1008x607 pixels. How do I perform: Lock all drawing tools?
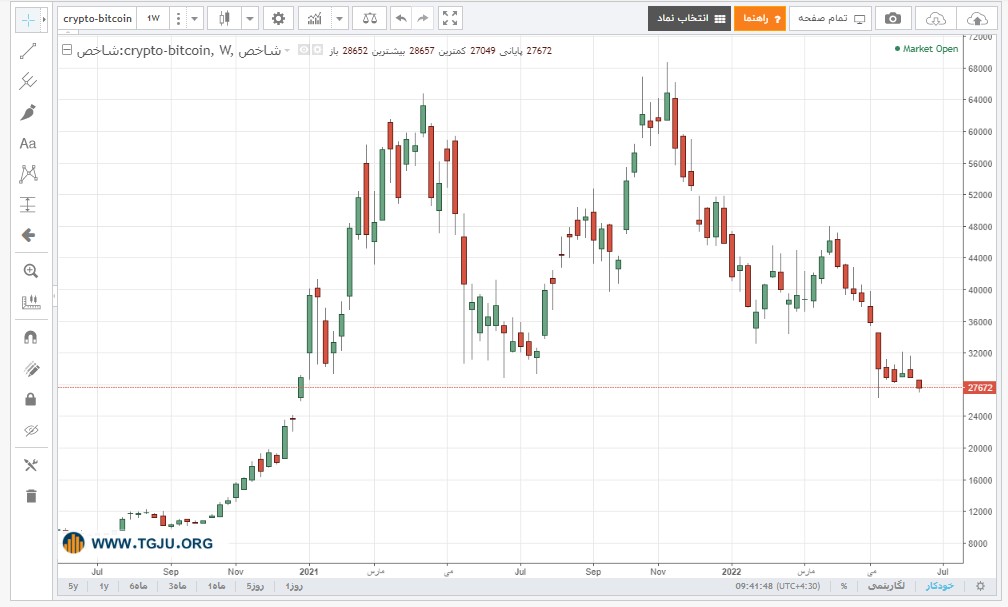tap(30, 399)
